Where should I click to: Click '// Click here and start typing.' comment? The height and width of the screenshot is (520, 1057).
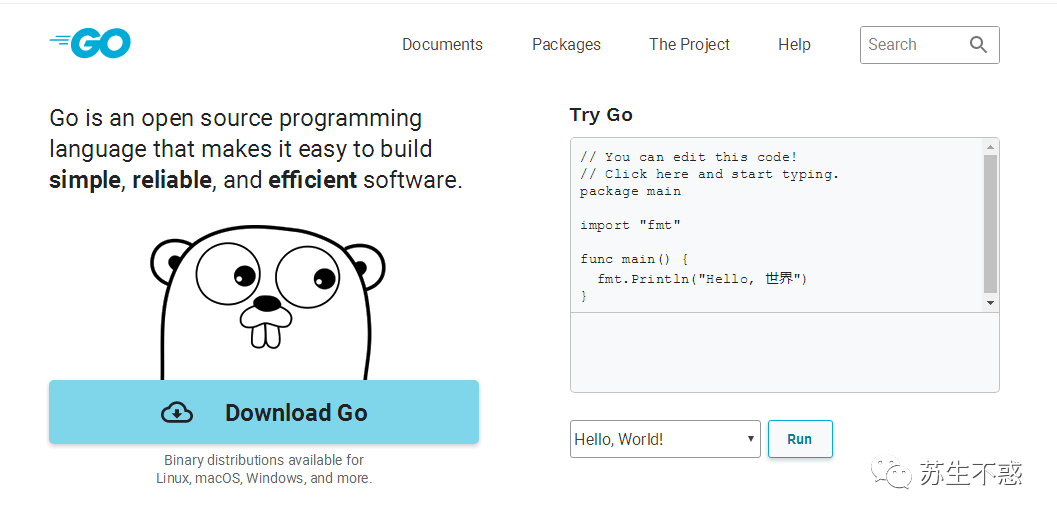tap(709, 174)
